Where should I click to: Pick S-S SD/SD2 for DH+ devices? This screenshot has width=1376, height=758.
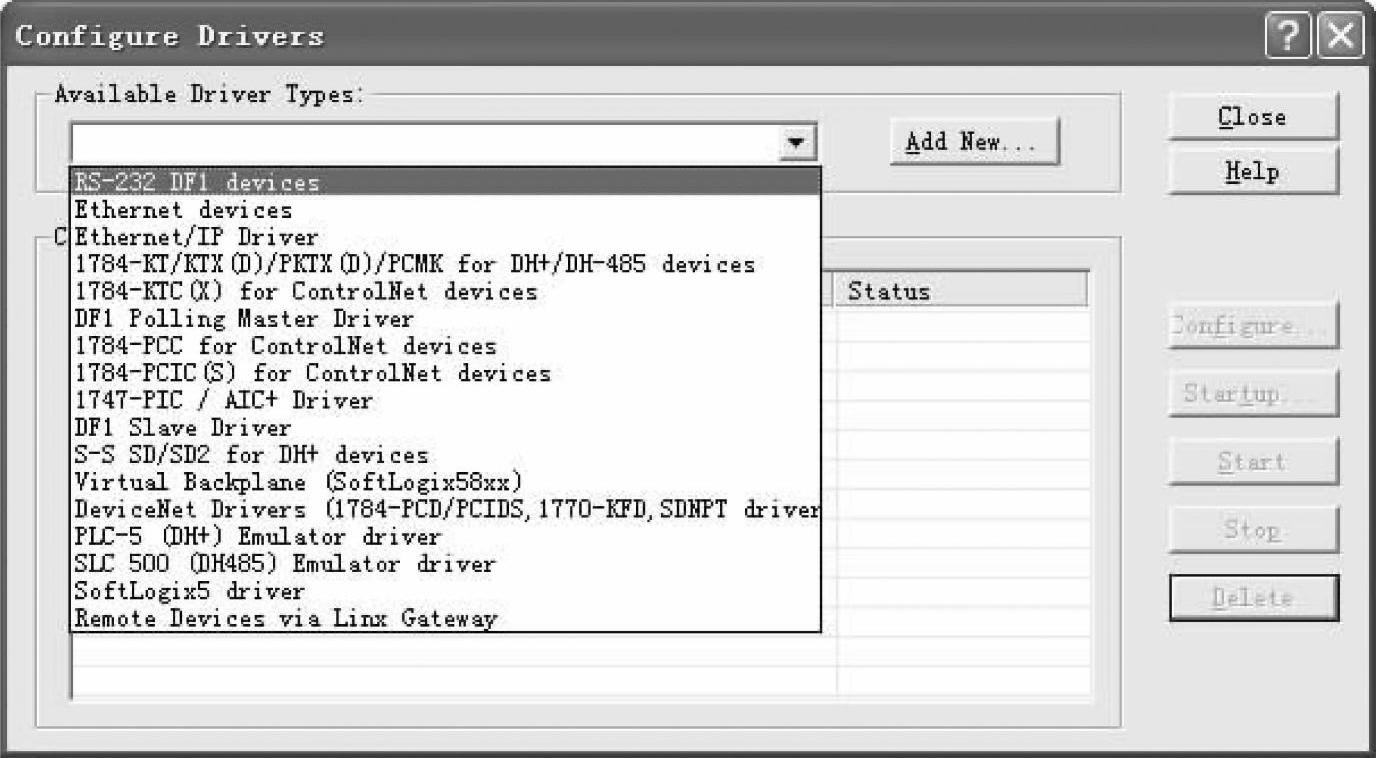tap(446, 454)
